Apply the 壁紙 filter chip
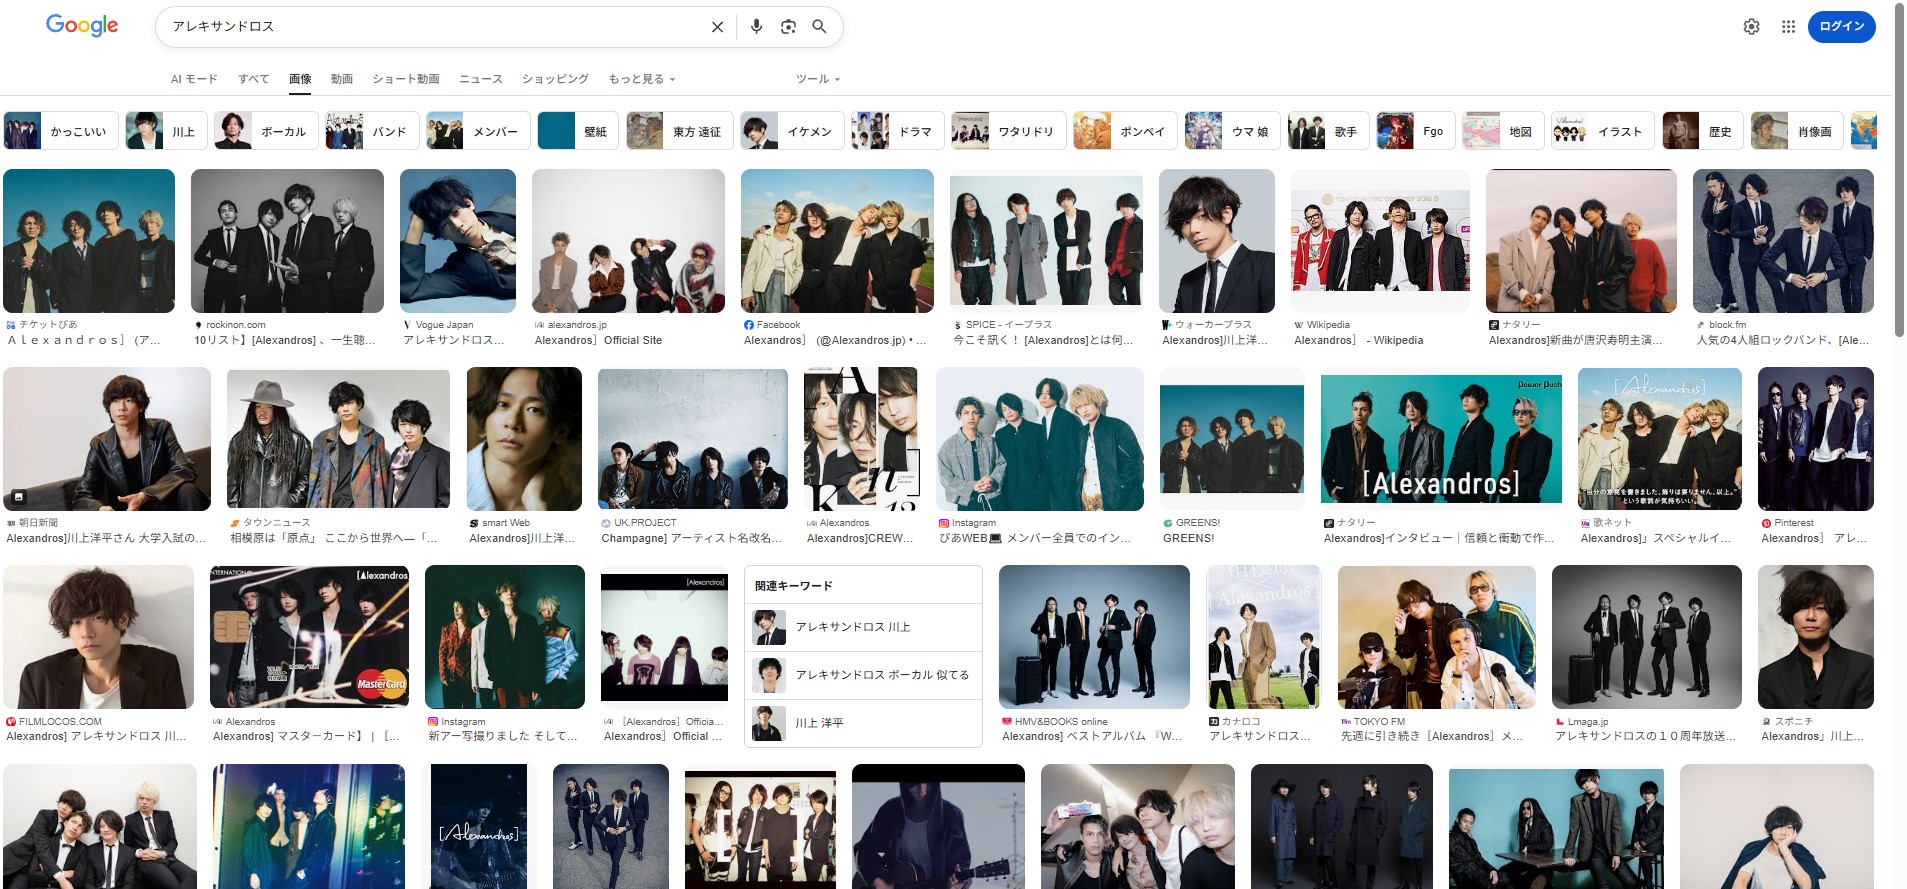Viewport: 1907px width, 889px height. pyautogui.click(x=578, y=131)
